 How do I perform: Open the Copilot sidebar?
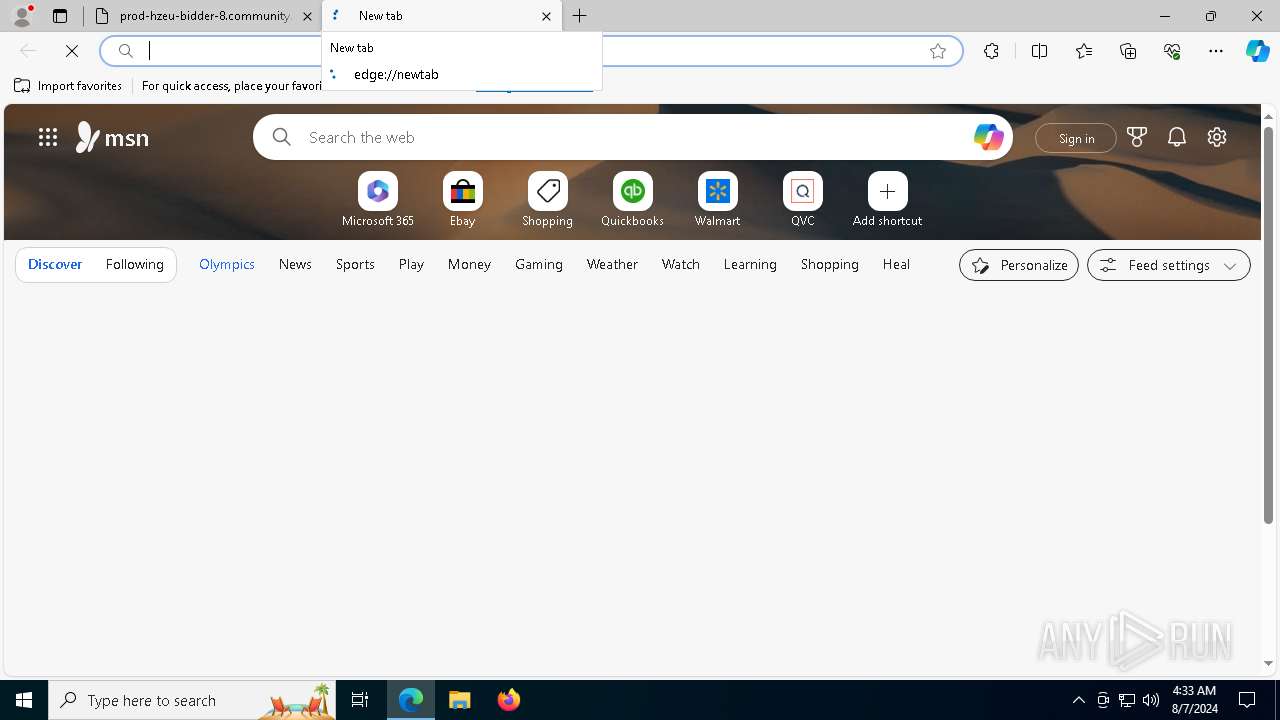[1258, 51]
